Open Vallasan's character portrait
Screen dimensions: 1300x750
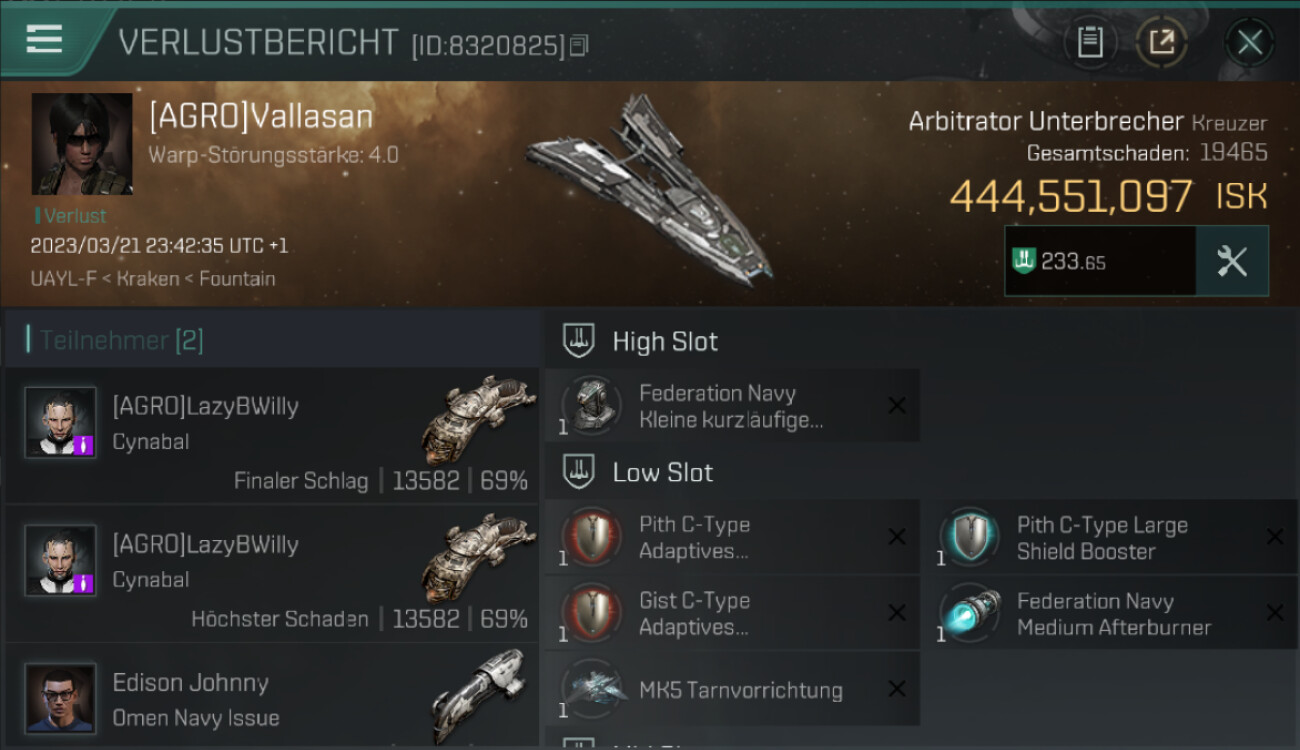(82, 144)
